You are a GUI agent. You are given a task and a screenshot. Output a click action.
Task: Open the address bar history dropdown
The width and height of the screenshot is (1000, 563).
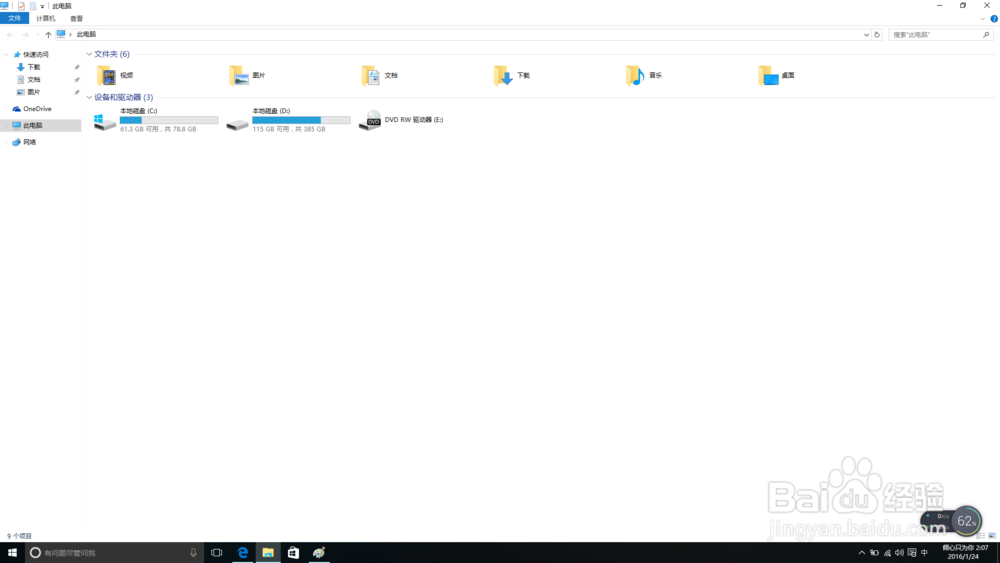click(866, 35)
